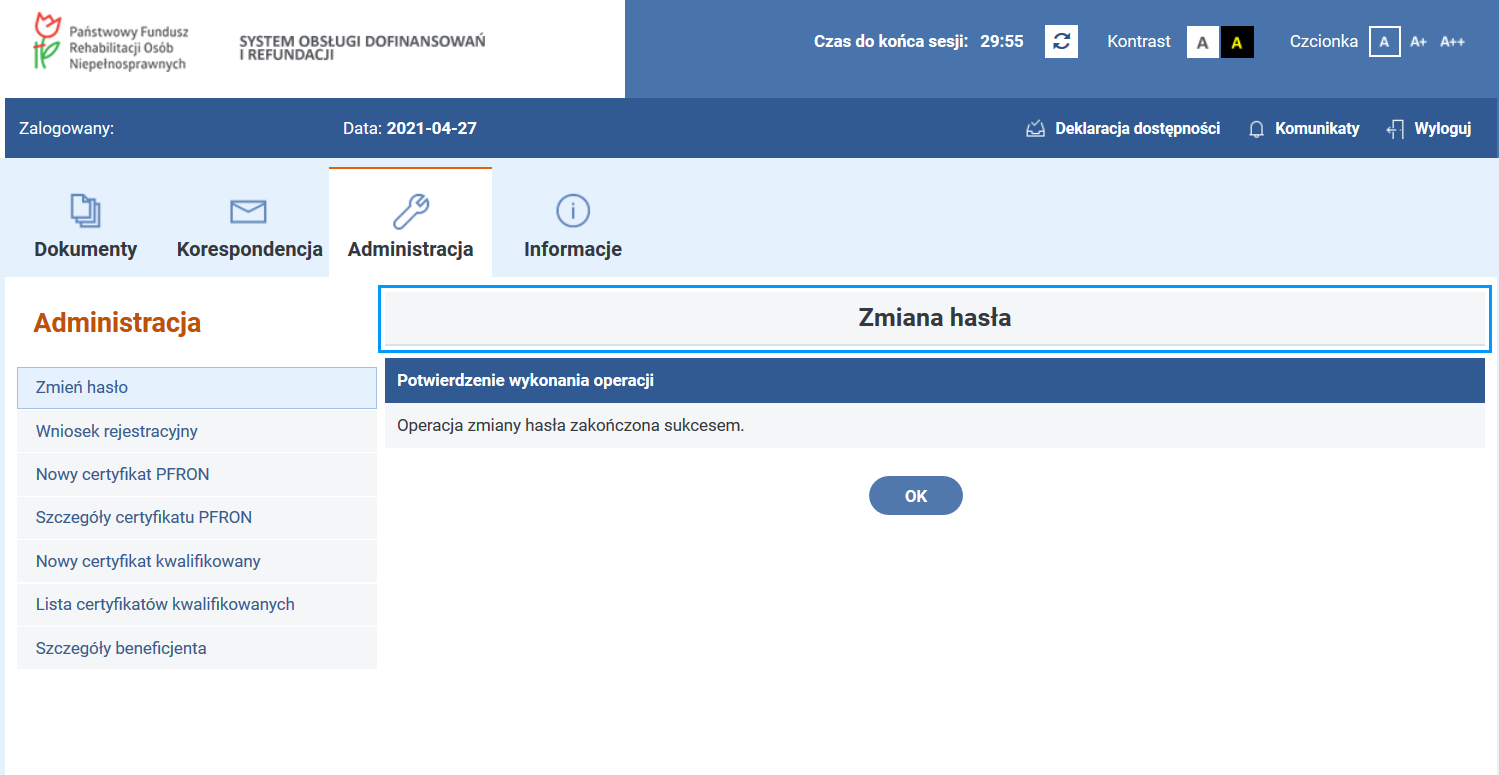This screenshot has height=775, width=1499.
Task: Click the Zalogowany label
Action: pos(67,128)
